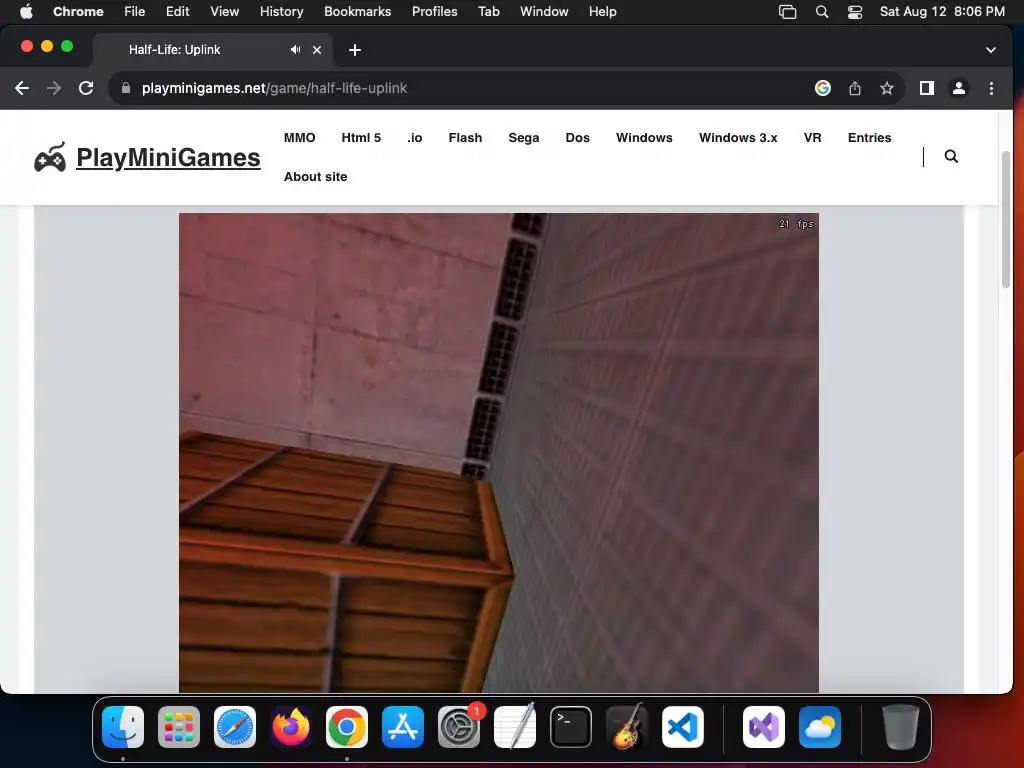1024x768 pixels.
Task: Open the File menu
Action: point(135,12)
